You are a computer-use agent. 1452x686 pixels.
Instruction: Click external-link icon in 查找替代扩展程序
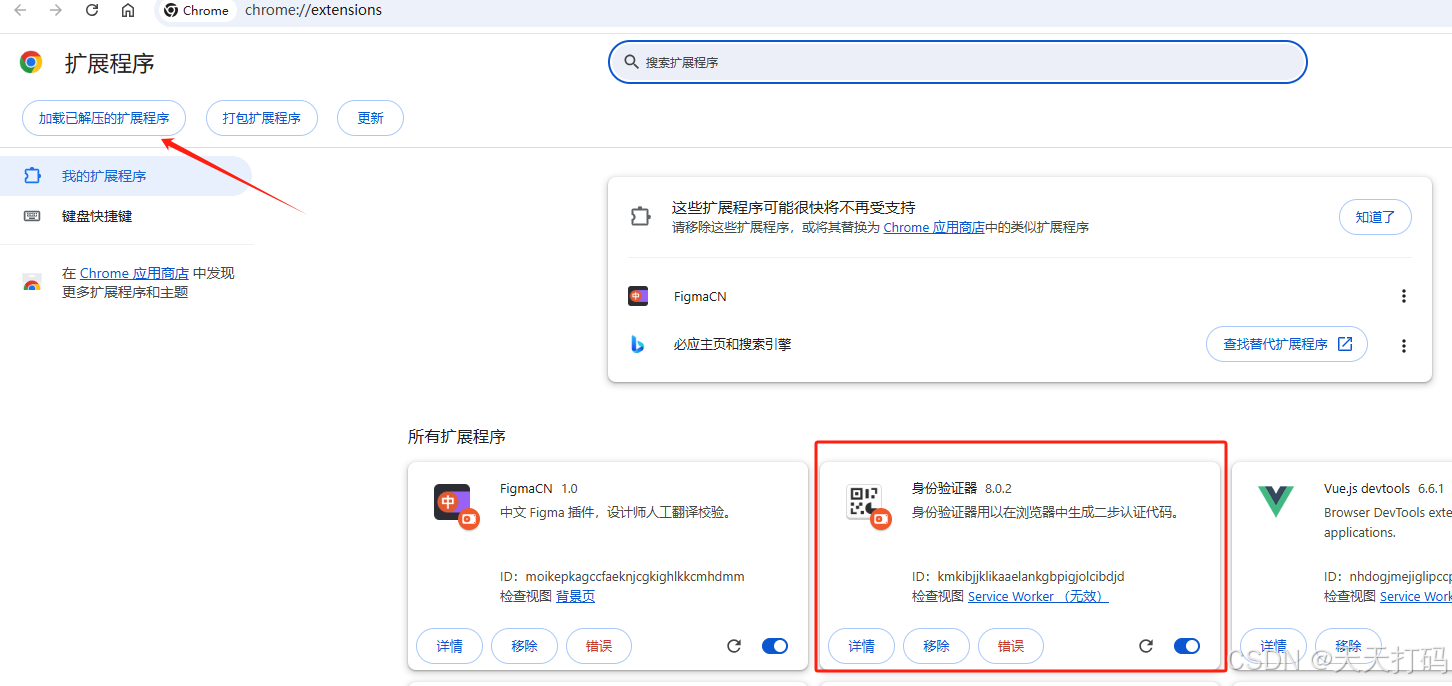tap(1345, 344)
